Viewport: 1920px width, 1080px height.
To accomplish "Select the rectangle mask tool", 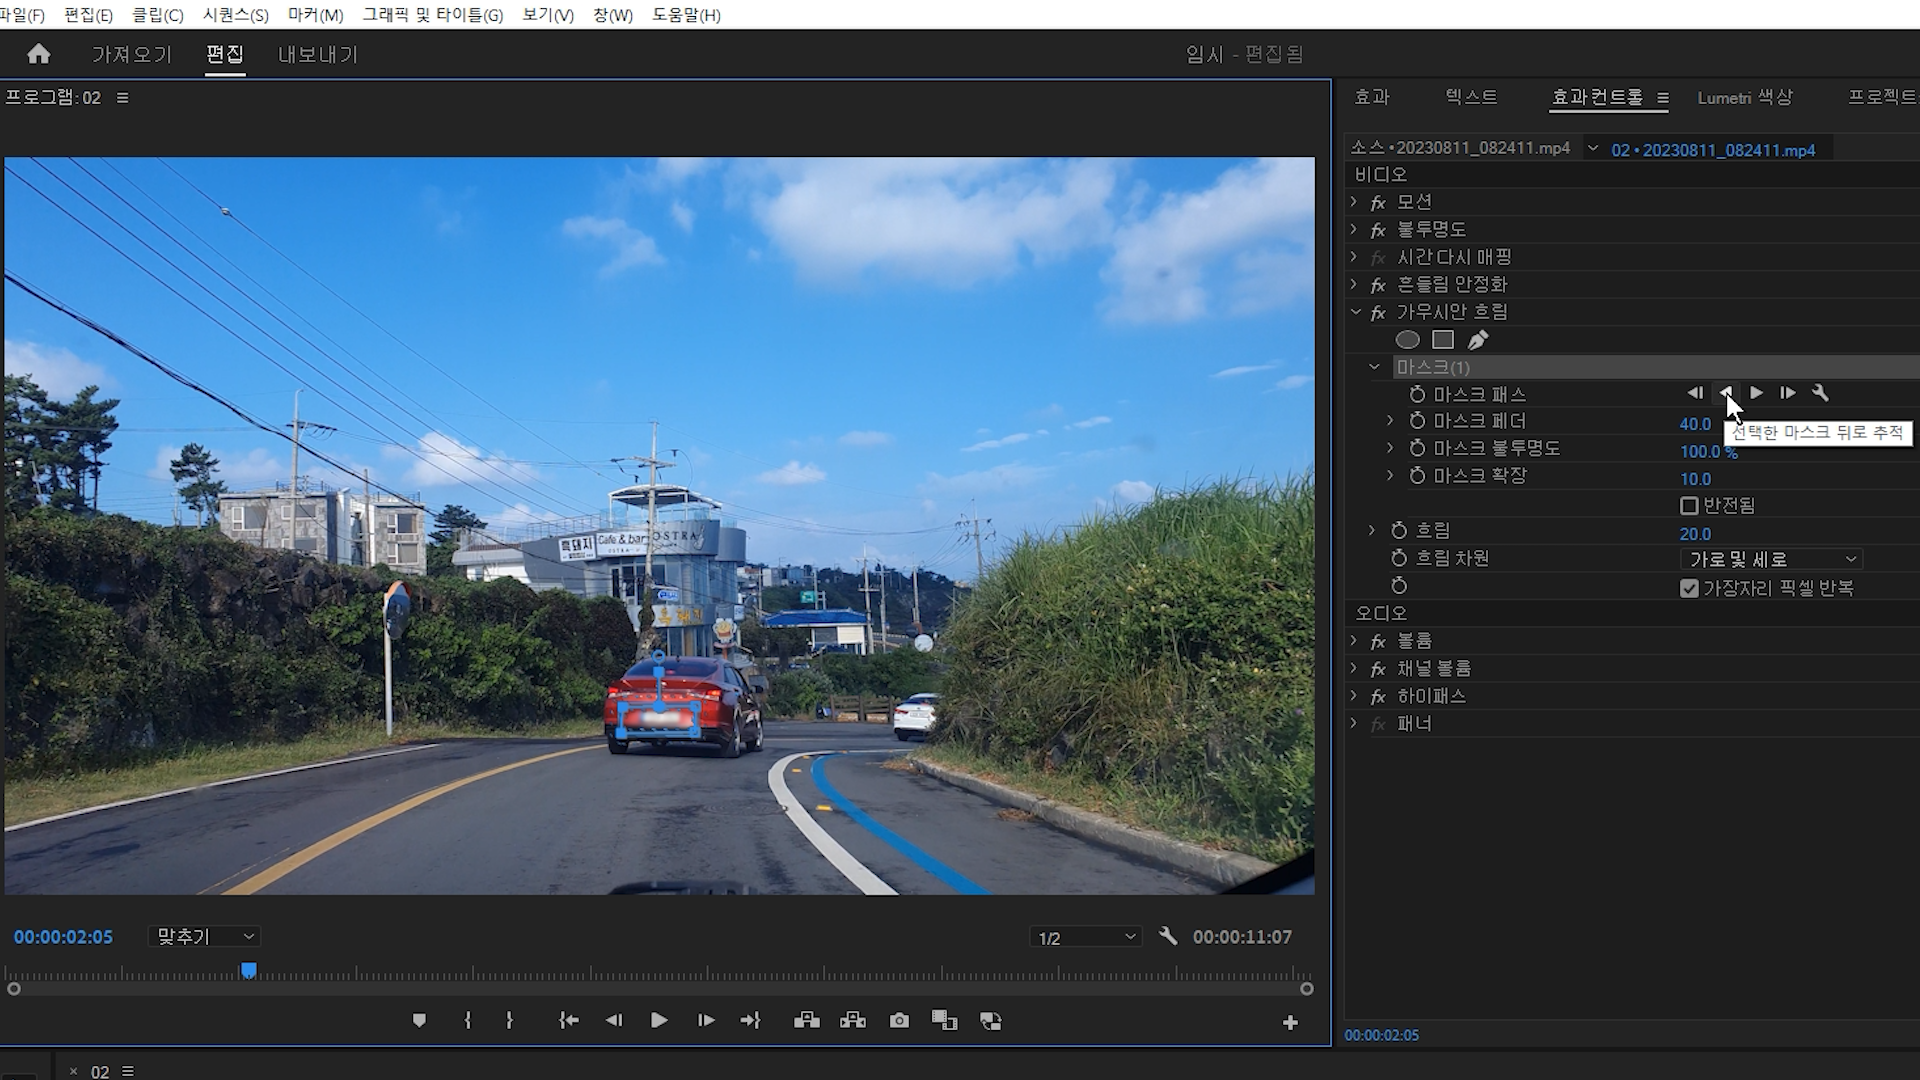I will pos(1442,340).
